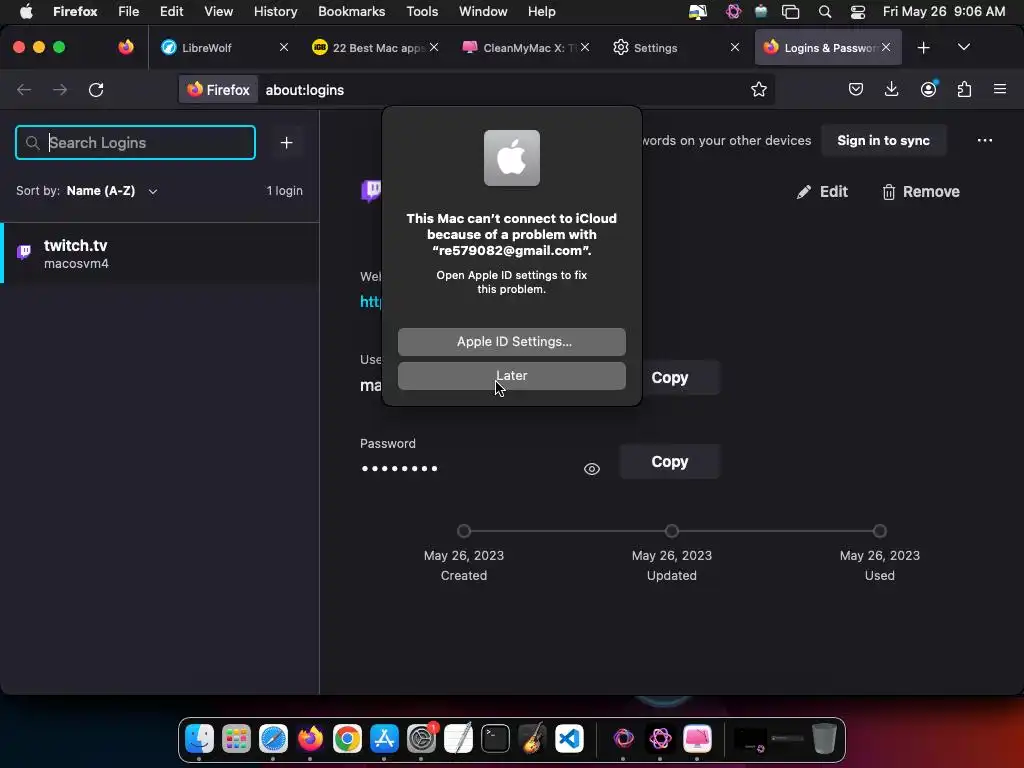This screenshot has height=768, width=1024.
Task: Click the date and time in menu bar
Action: pos(944,12)
